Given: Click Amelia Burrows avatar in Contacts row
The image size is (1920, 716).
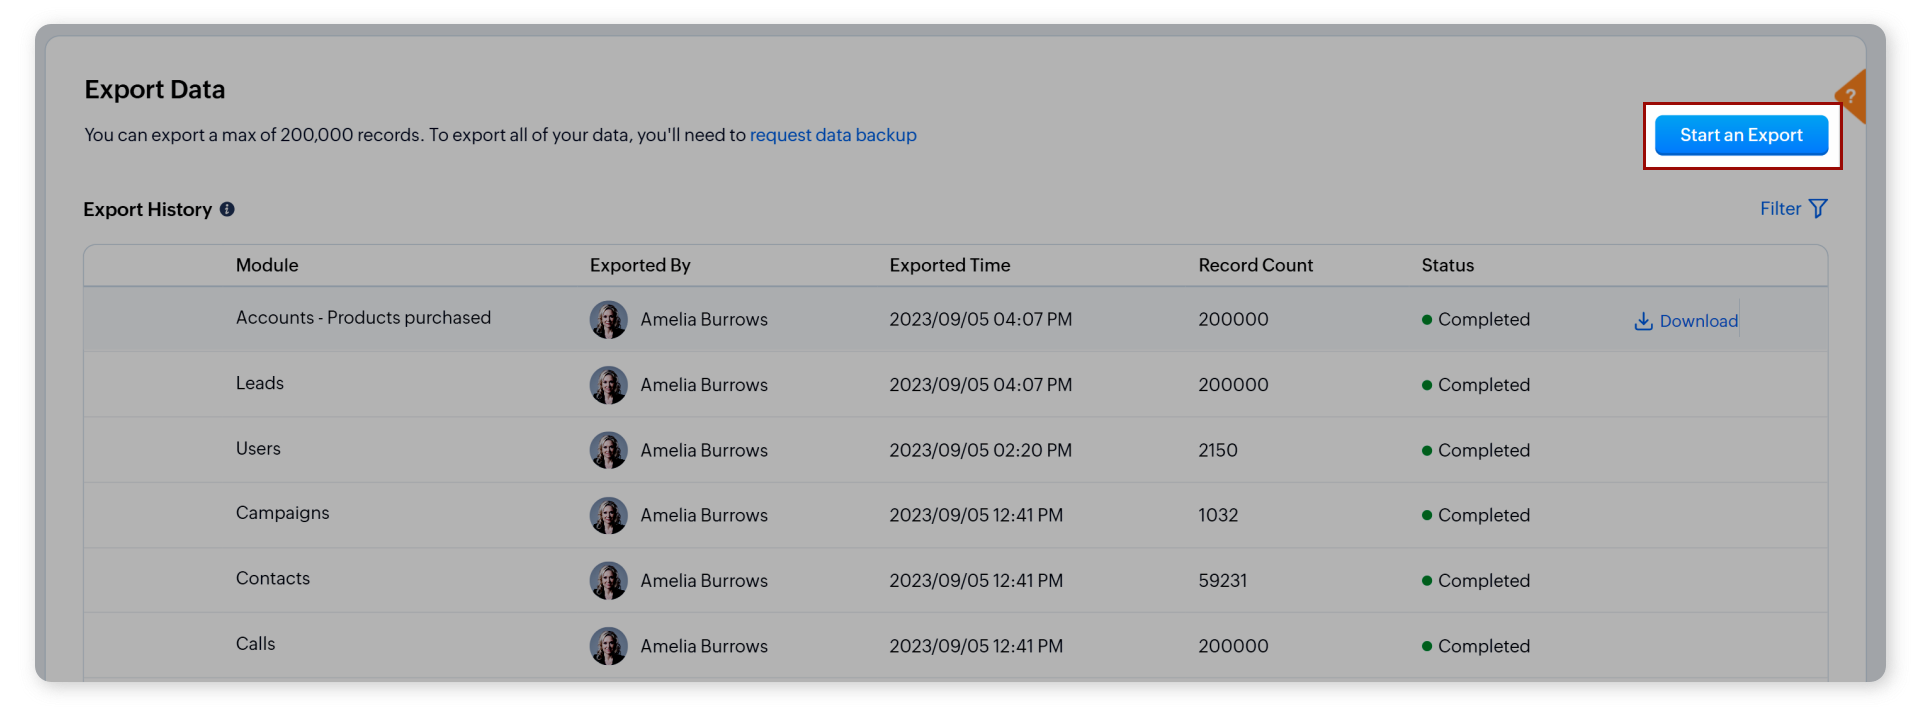Looking at the screenshot, I should [x=608, y=581].
